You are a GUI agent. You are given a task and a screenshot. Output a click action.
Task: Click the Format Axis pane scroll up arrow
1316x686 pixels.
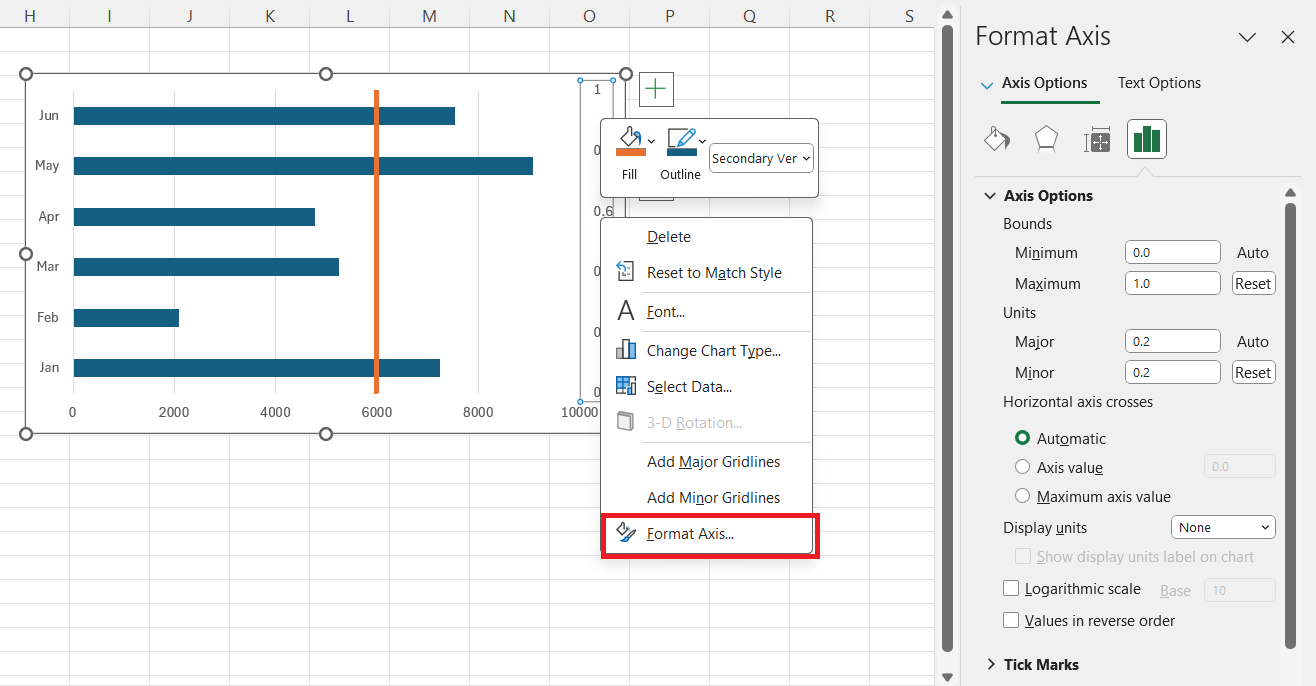pos(1291,193)
